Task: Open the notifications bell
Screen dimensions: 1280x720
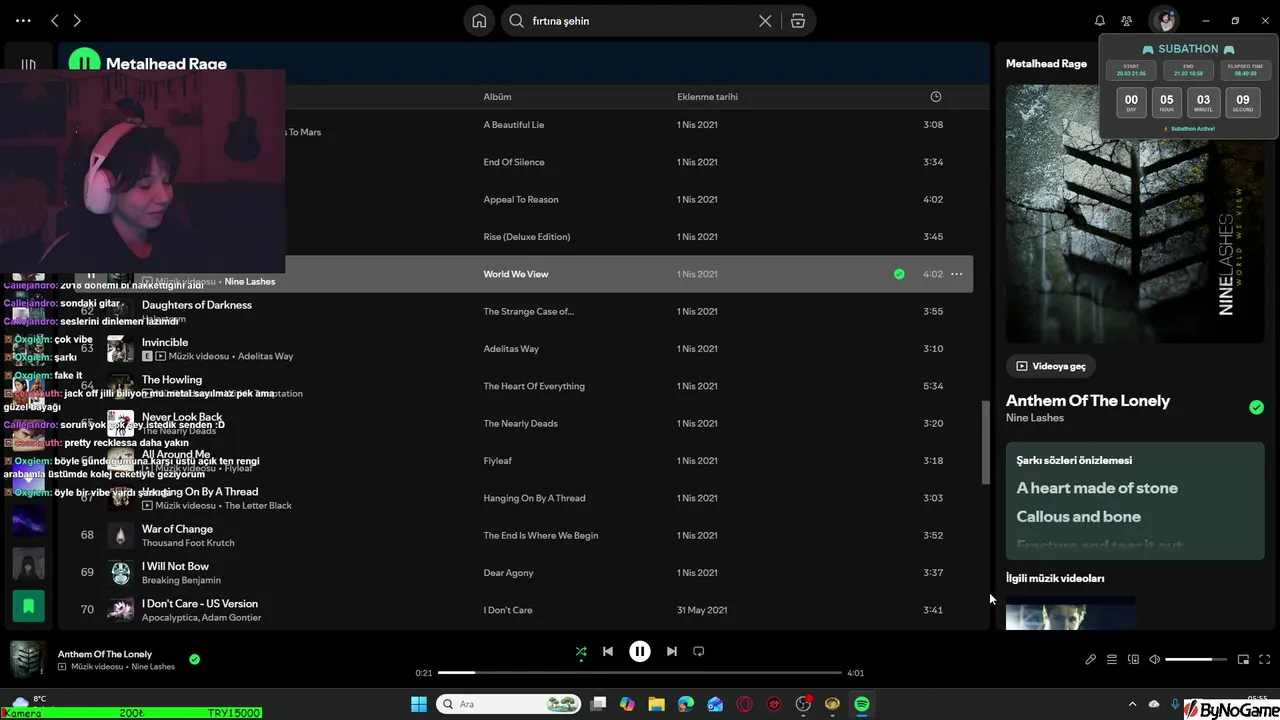Action: click(1100, 21)
